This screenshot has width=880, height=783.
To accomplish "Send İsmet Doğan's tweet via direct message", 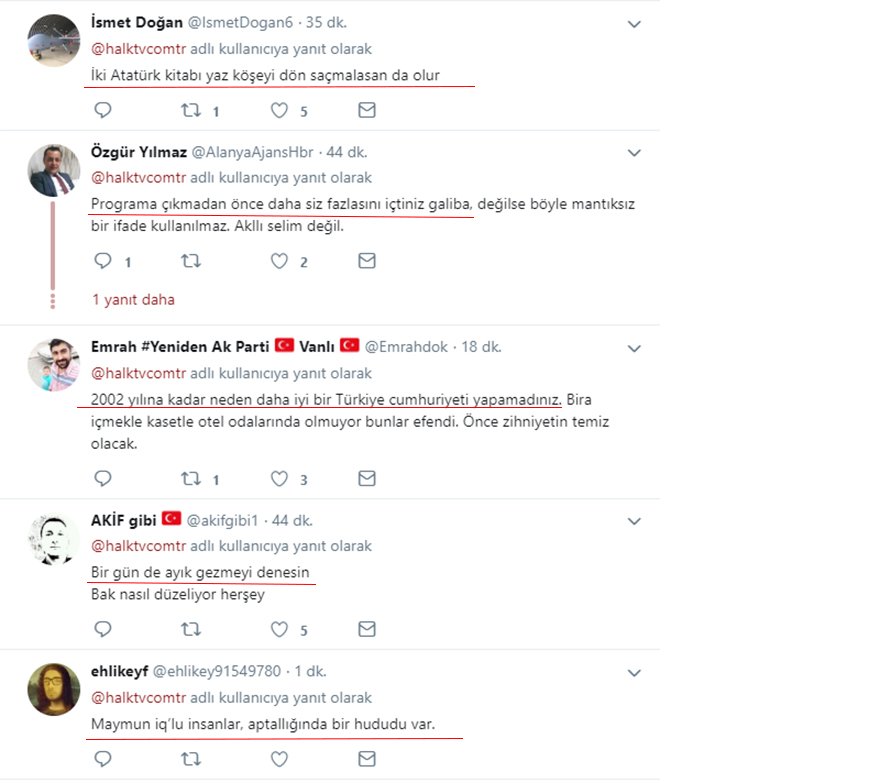I will coord(367,110).
